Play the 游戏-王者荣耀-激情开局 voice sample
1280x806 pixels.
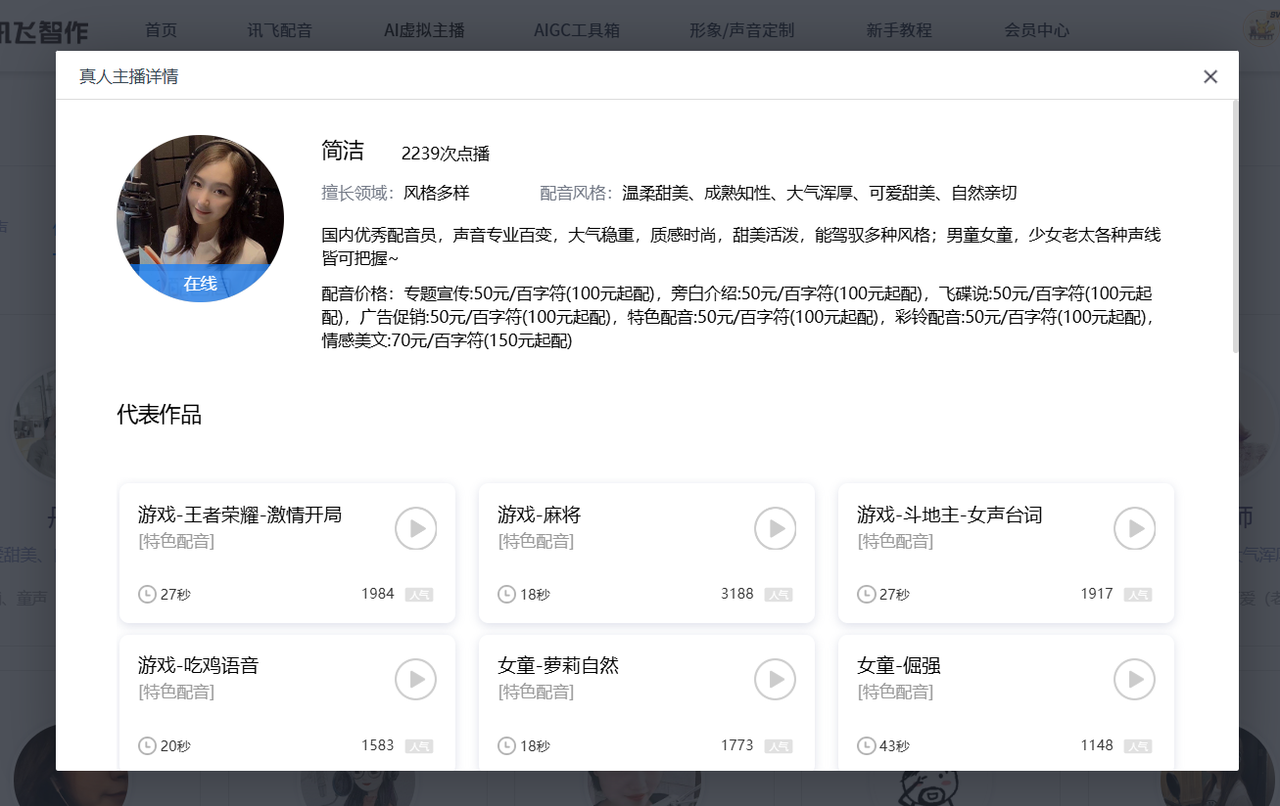416,528
